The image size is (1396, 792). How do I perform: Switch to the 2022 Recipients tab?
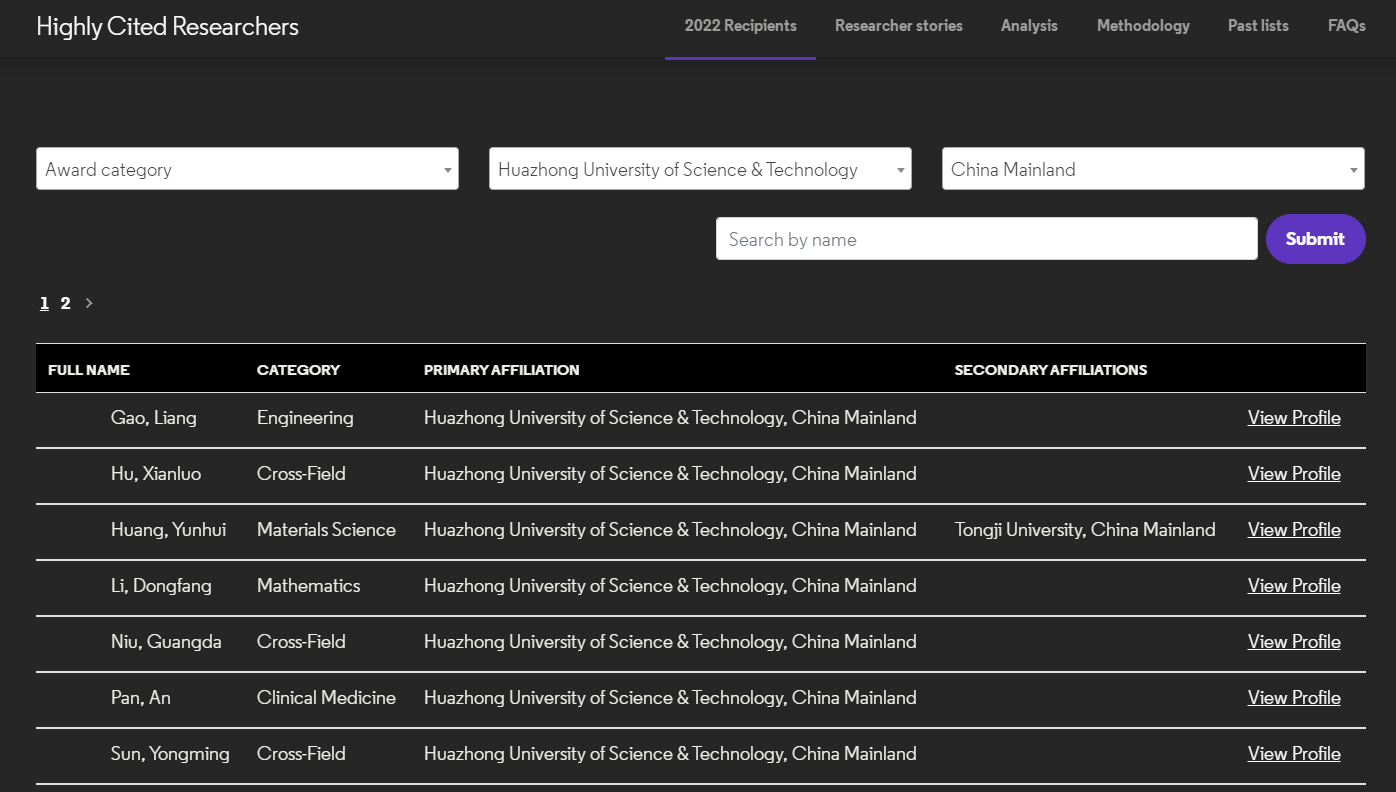click(740, 26)
